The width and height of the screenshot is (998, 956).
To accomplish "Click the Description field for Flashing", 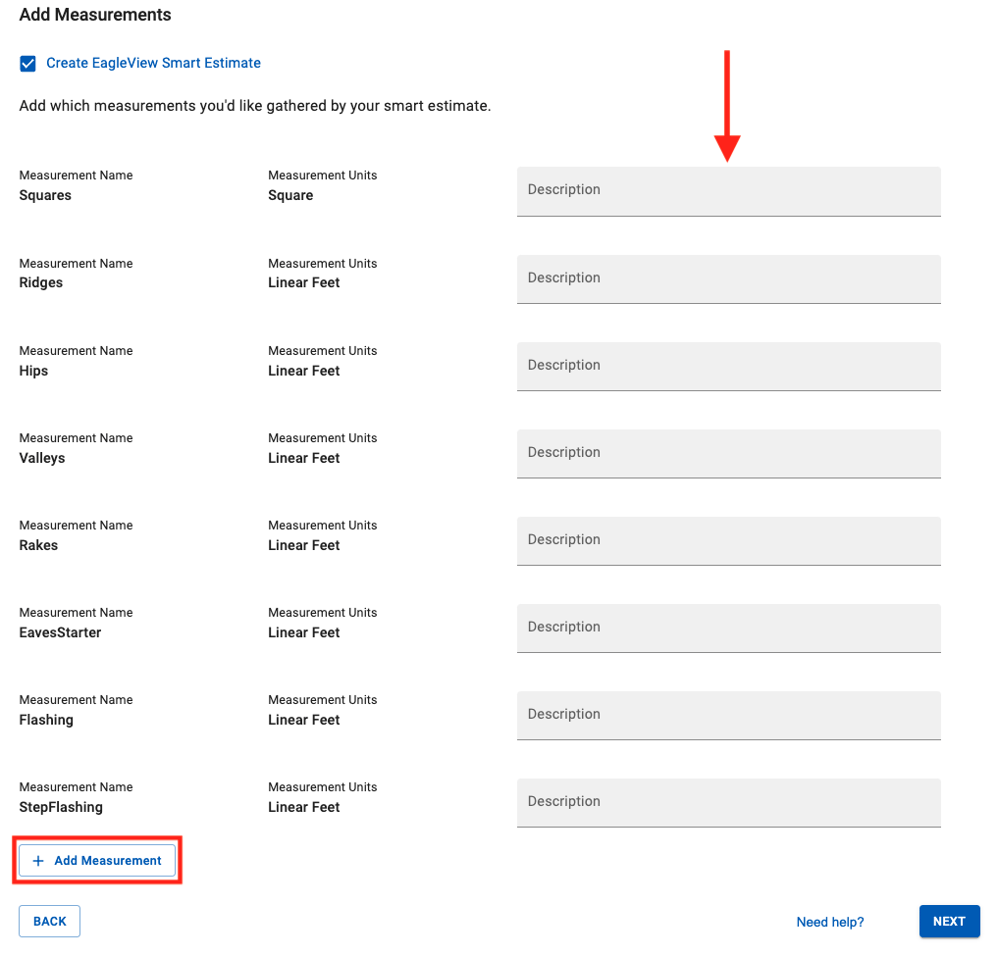I will 728,714.
